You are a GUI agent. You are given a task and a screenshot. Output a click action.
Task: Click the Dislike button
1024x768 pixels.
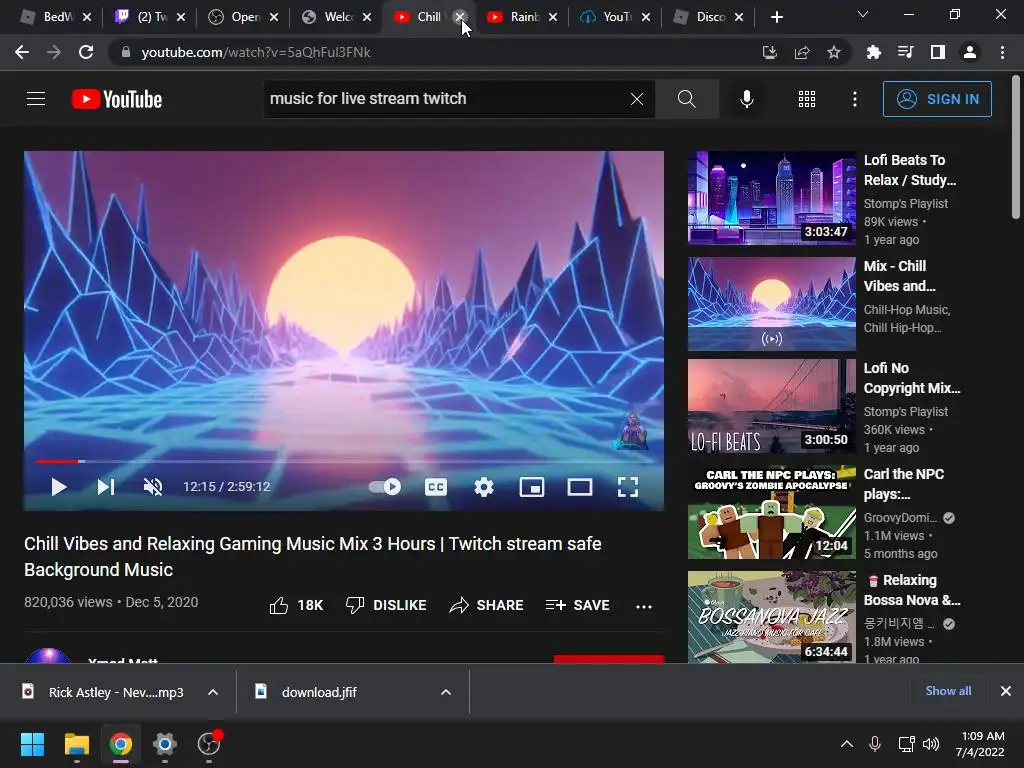tap(386, 605)
